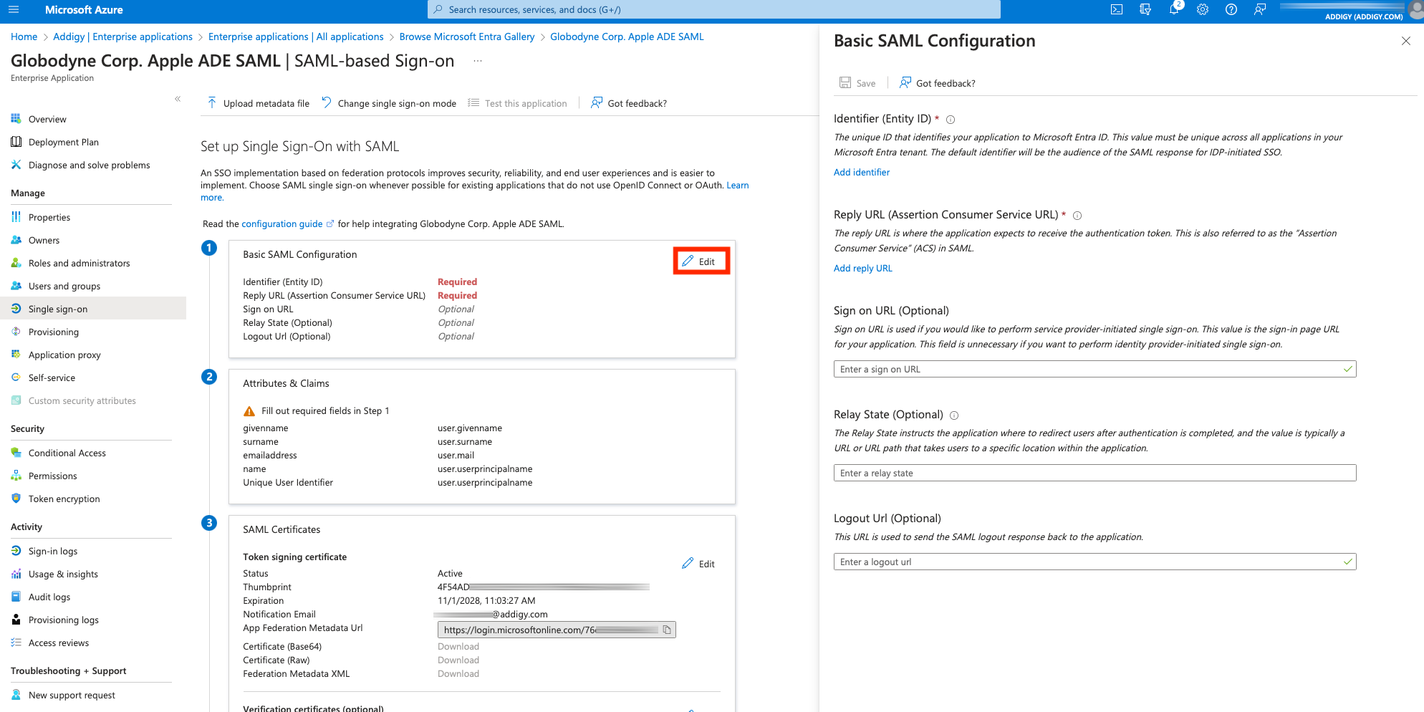Click Save in Basic SAML Configuration panel
Image resolution: width=1424 pixels, height=712 pixels.
(x=858, y=83)
